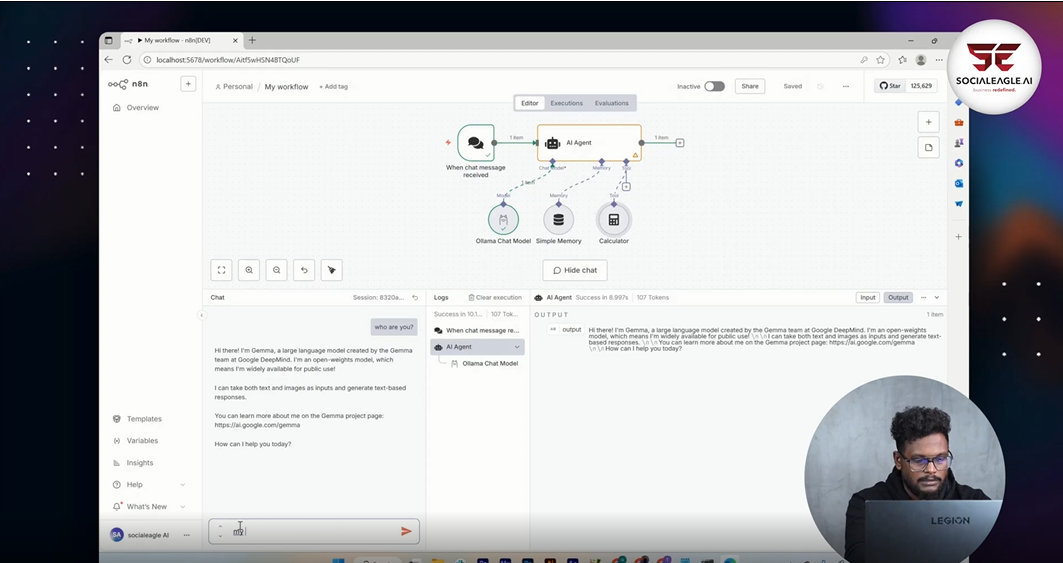Zoom out on the workflow canvas
The height and width of the screenshot is (563, 1063).
coord(277,270)
